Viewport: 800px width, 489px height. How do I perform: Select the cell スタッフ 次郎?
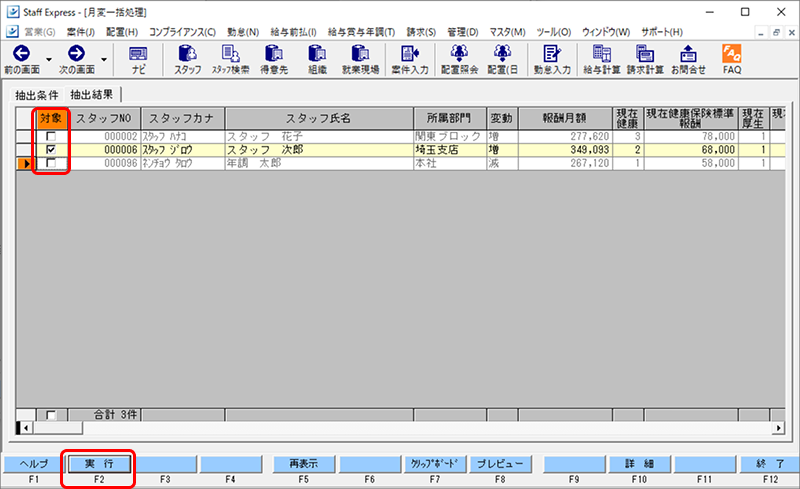tap(319, 150)
